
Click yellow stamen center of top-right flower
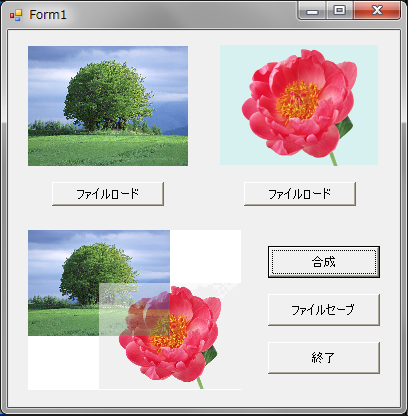[297, 99]
